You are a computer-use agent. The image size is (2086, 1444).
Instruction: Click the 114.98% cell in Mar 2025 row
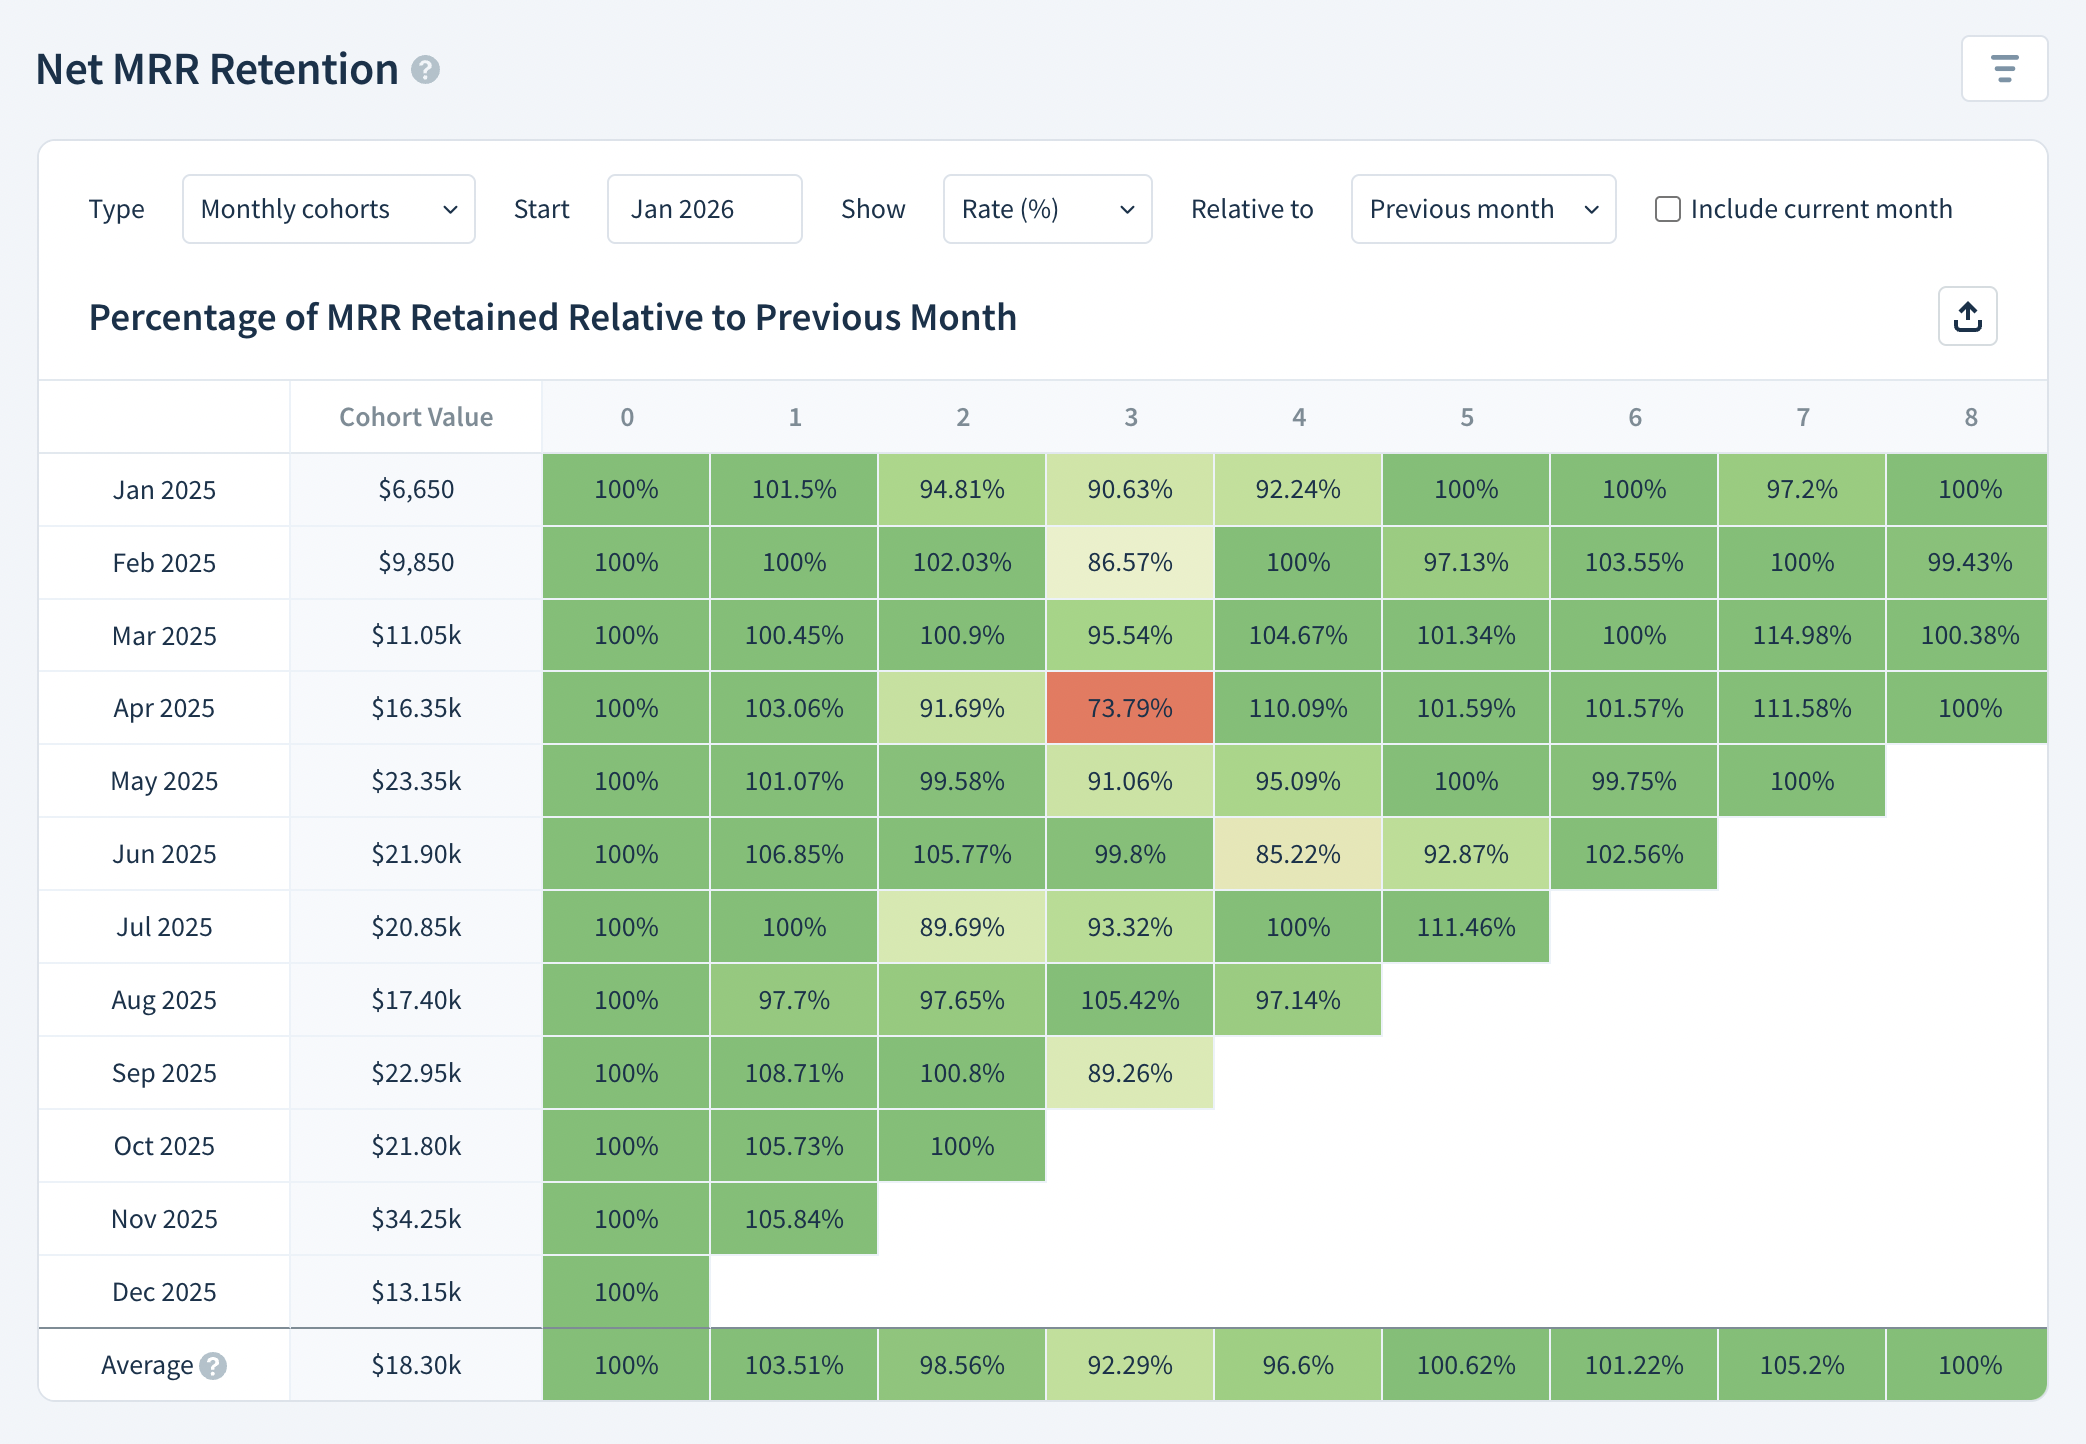(1802, 635)
